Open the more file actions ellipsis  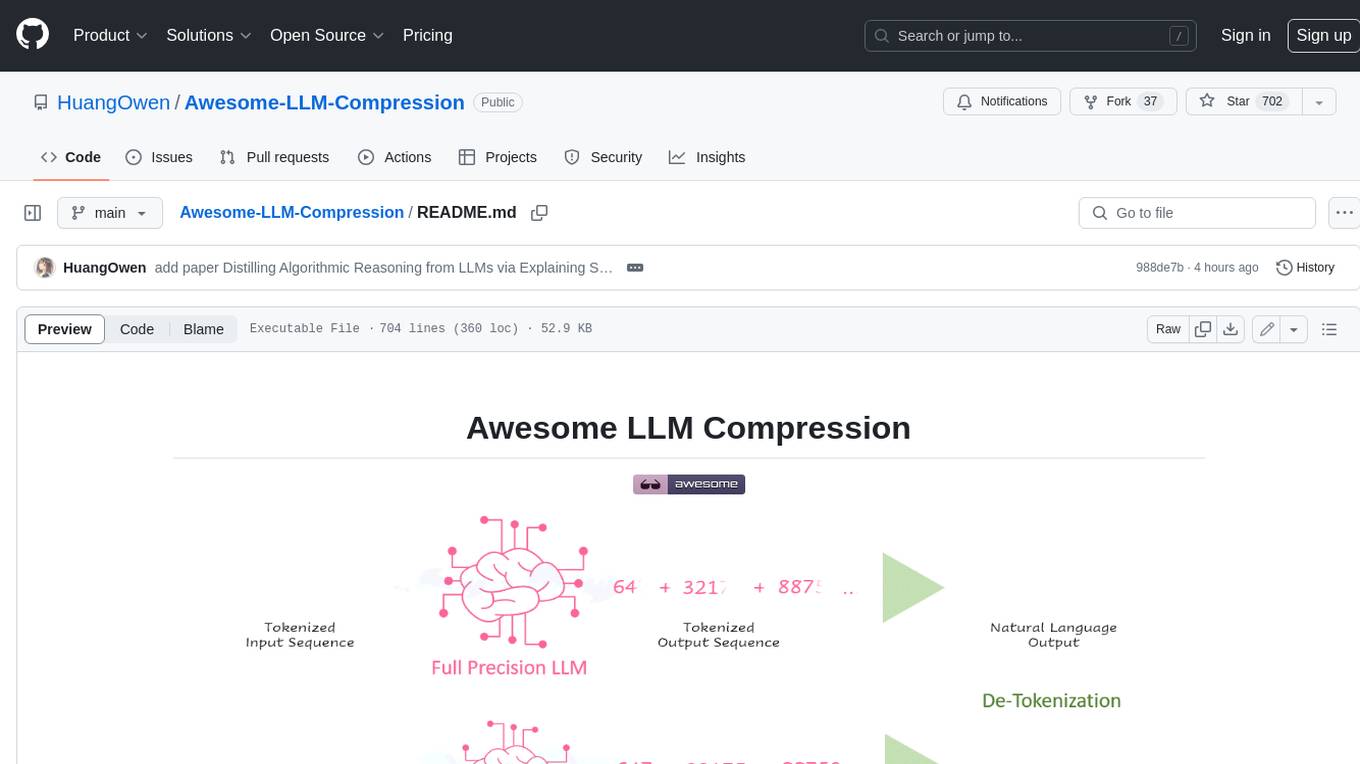[1344, 213]
